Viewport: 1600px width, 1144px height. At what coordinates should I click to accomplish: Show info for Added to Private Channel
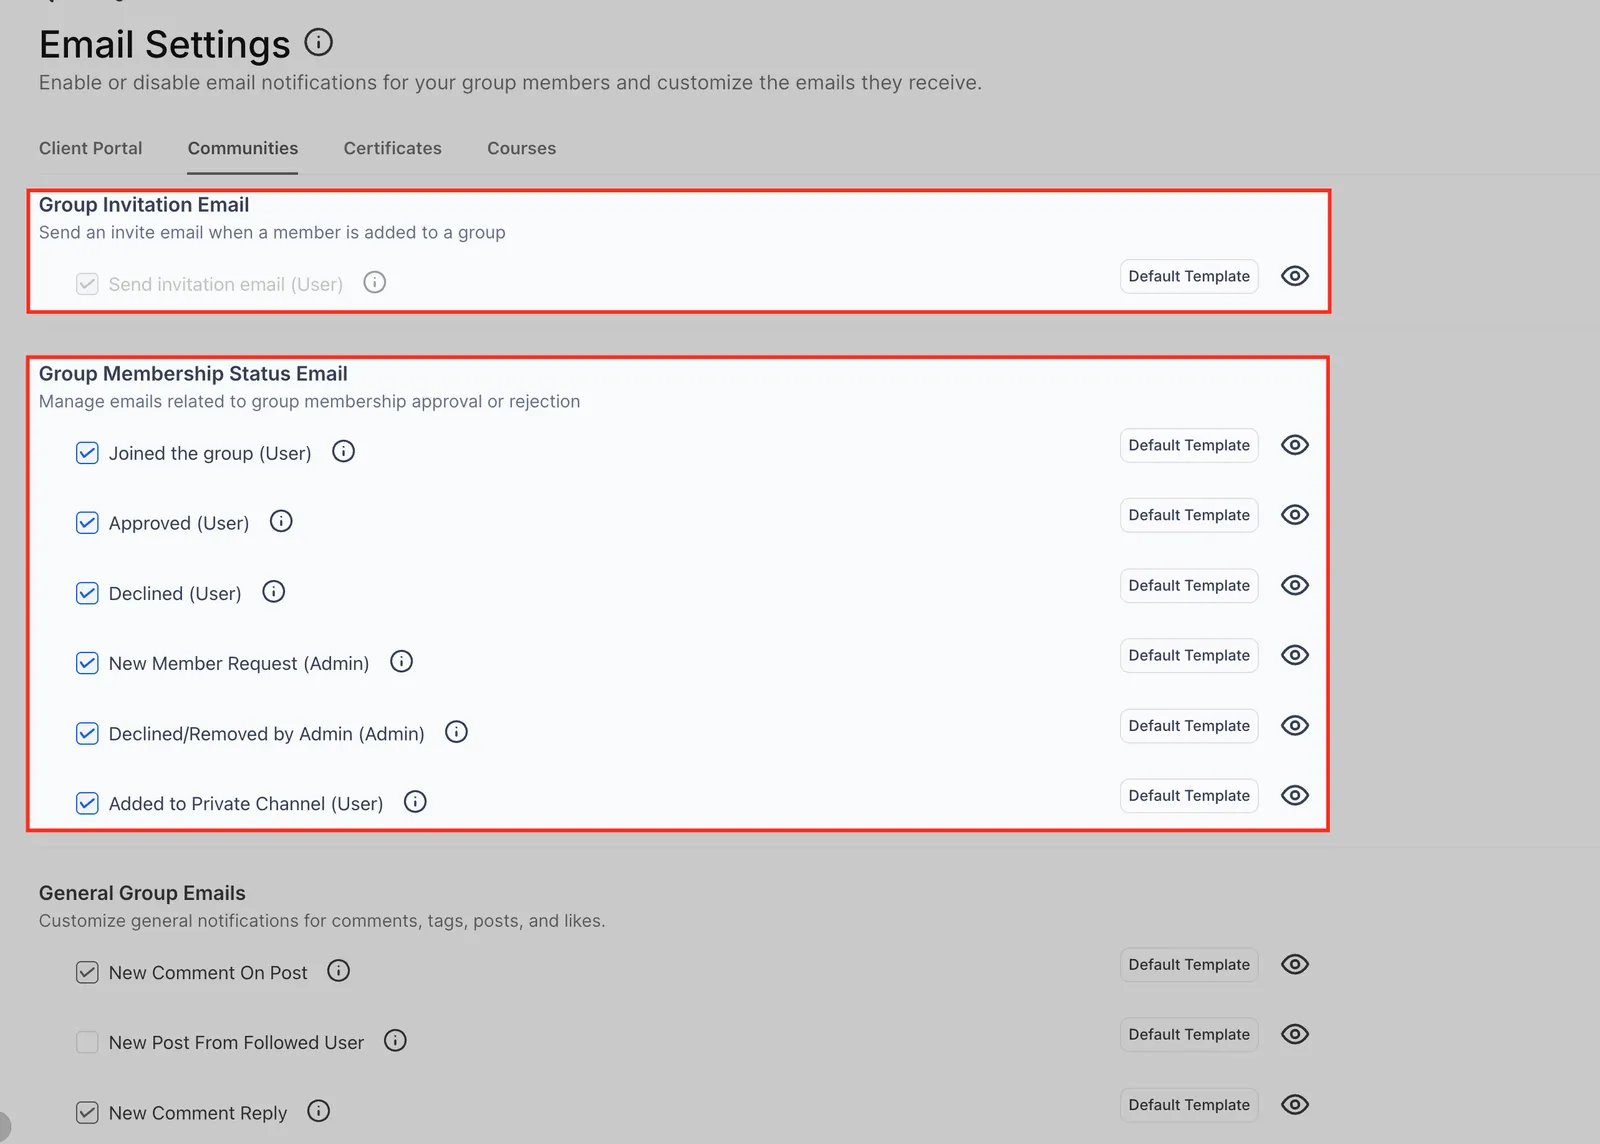[x=415, y=802]
